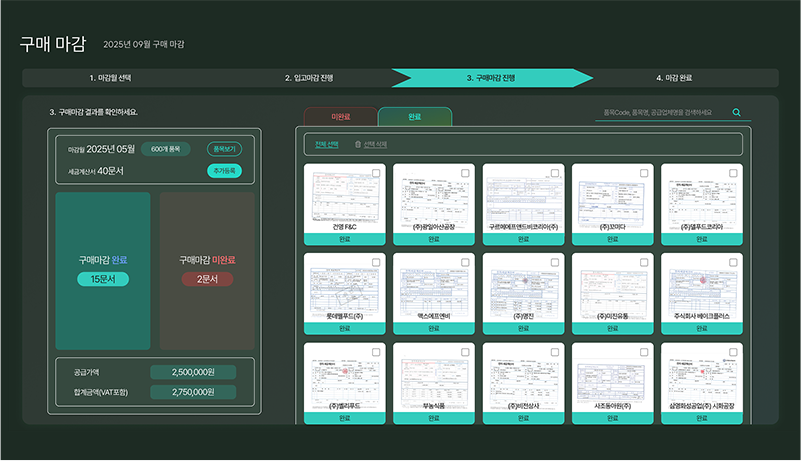Click the 15문서 completed count badge
This screenshot has height=461, width=801.
click(x=103, y=279)
